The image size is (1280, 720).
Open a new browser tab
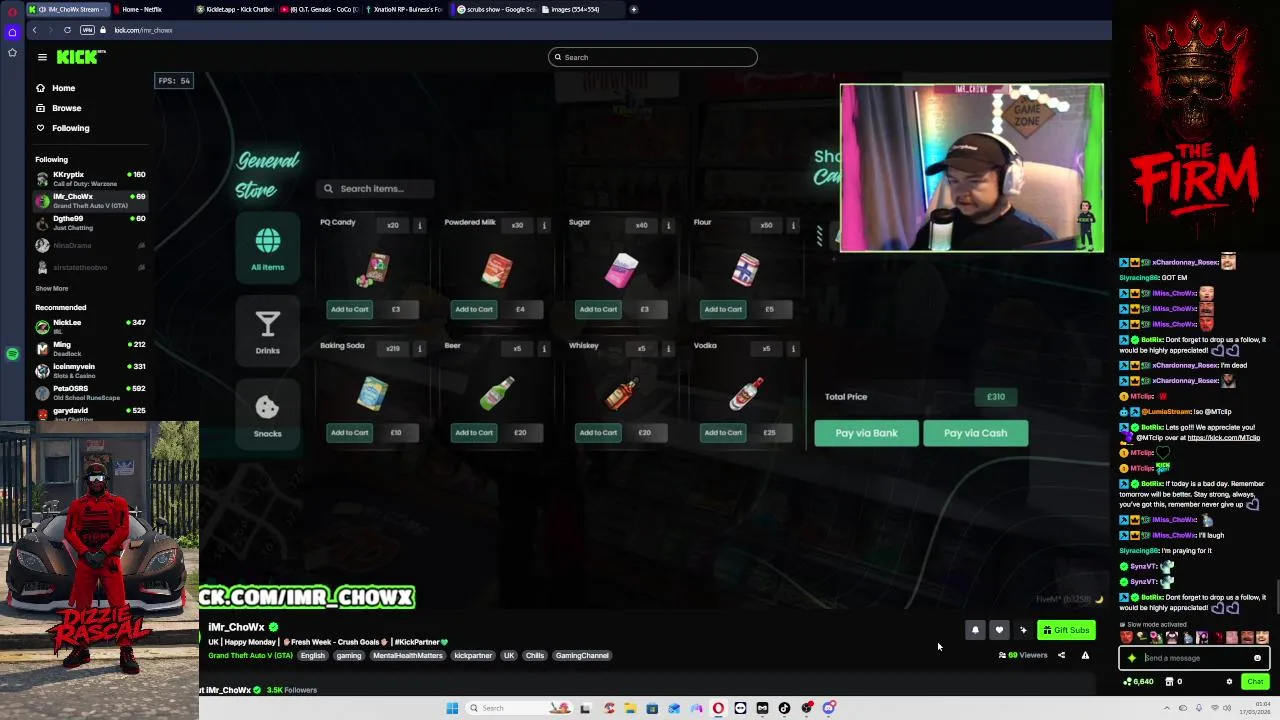point(633,9)
